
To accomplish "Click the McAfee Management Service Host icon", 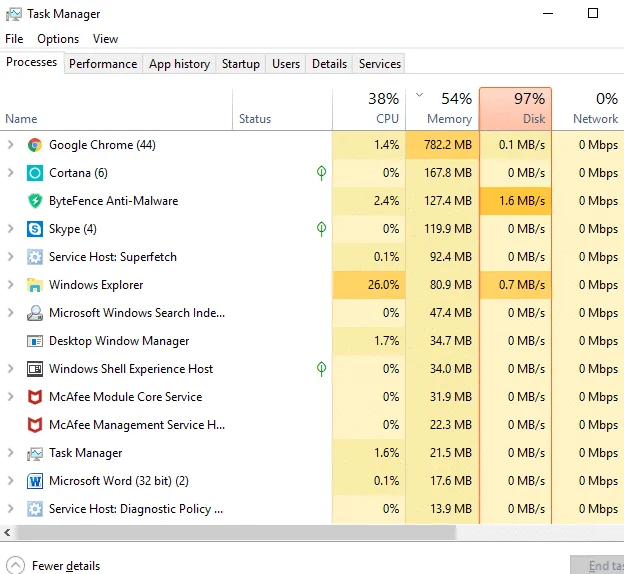I will (35, 425).
